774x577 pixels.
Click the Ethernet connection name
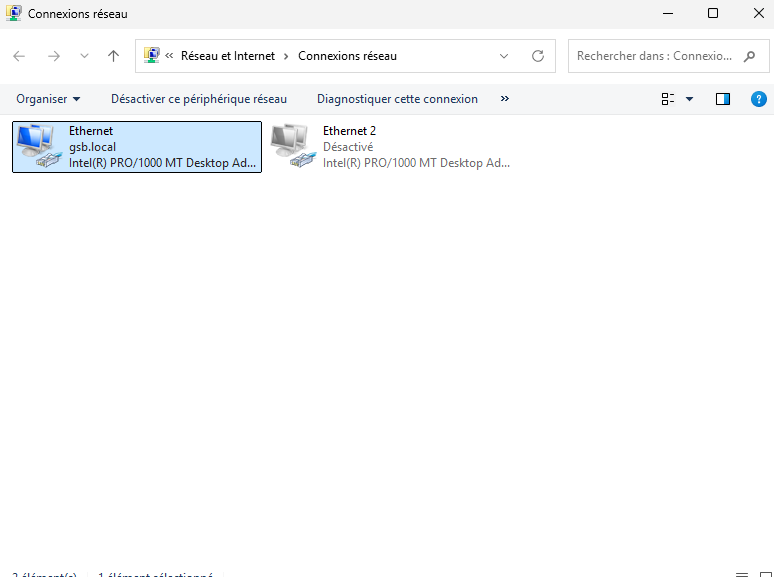[91, 131]
